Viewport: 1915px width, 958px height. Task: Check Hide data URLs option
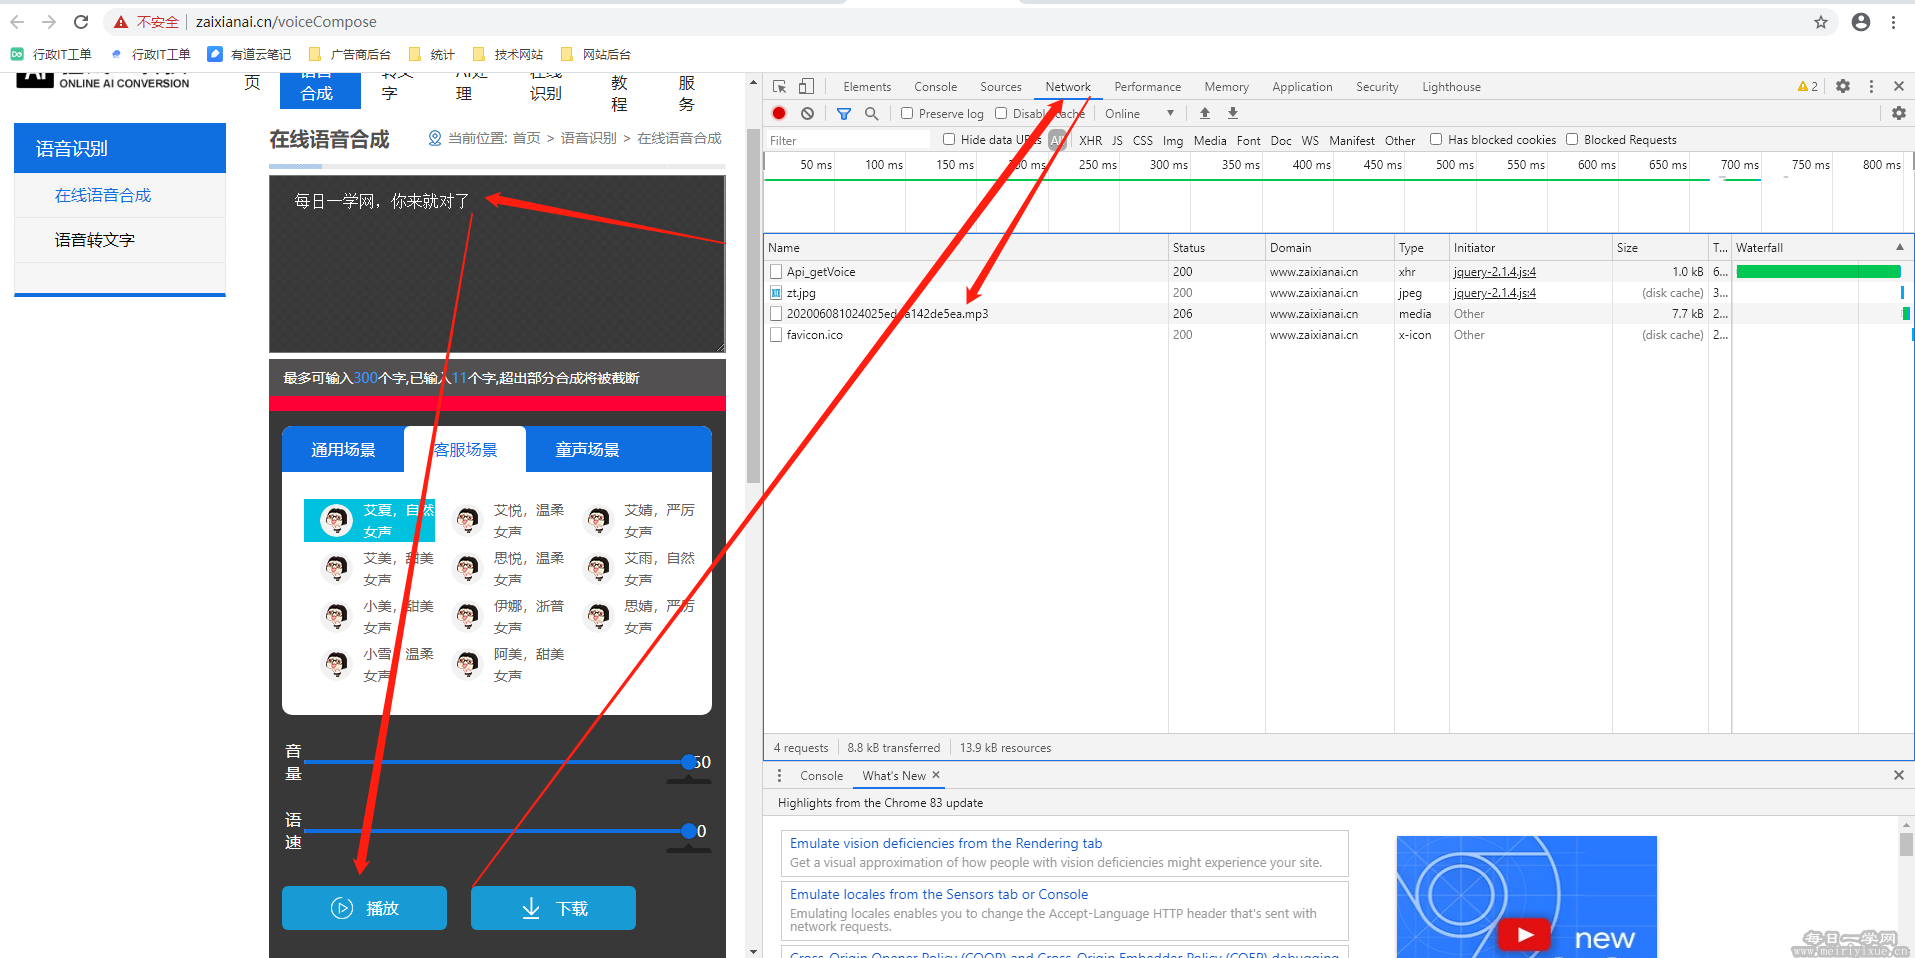click(949, 139)
